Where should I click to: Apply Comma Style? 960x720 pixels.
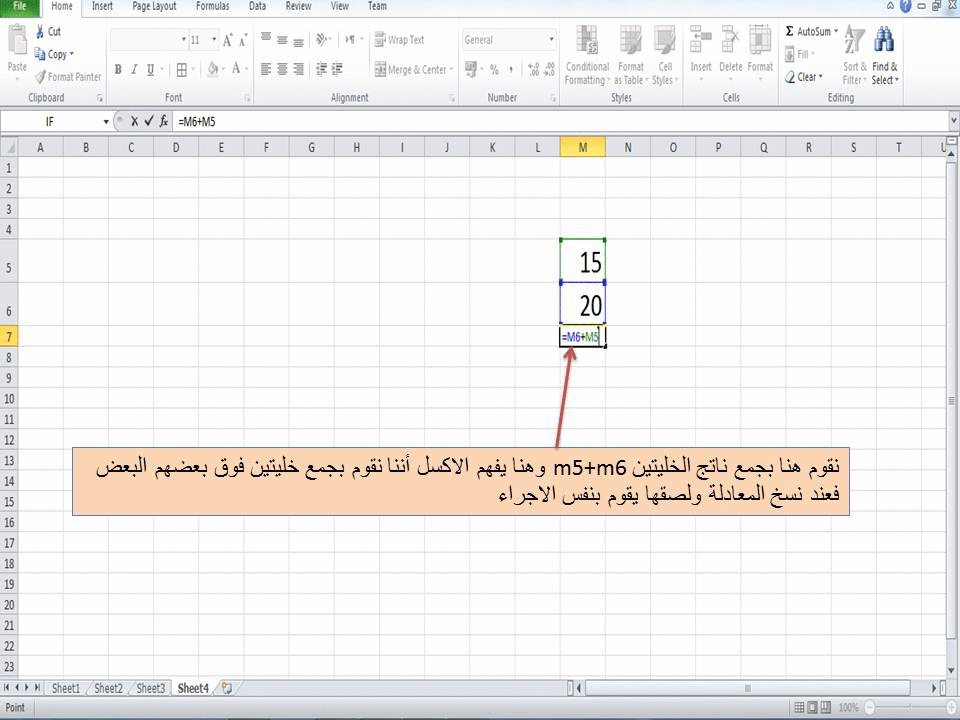point(511,70)
